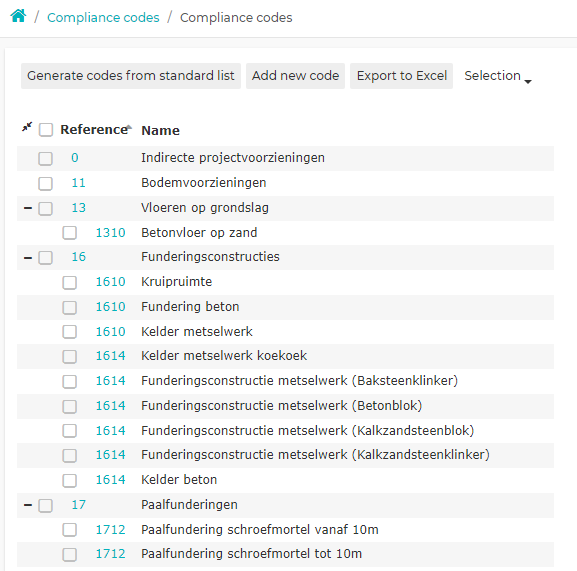Image resolution: width=577 pixels, height=571 pixels.
Task: Click the sort arrow on the Reference column
Action: [129, 127]
